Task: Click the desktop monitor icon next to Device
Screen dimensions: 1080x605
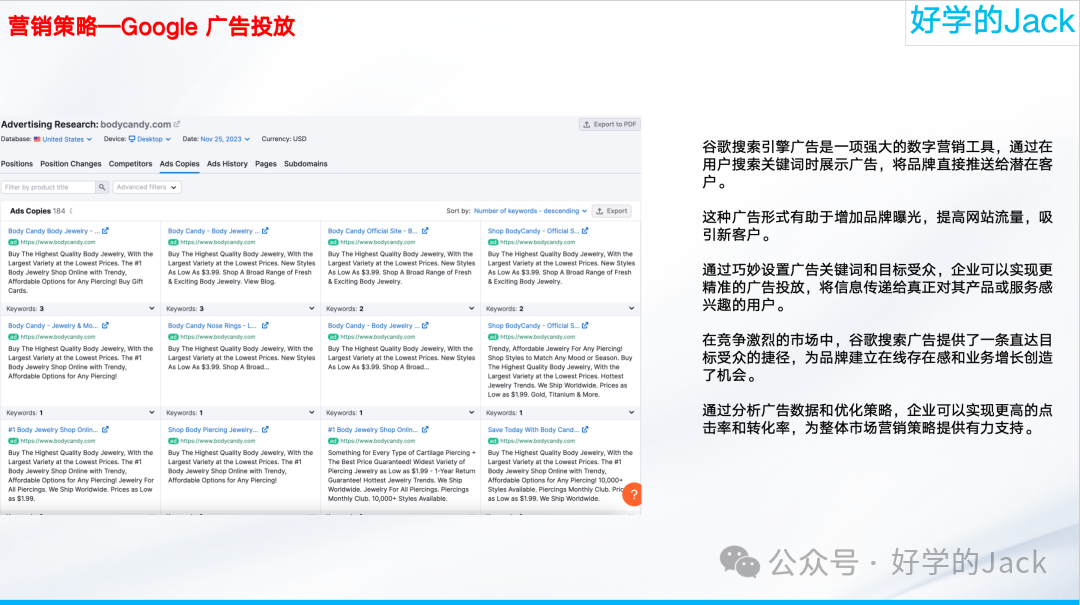Action: [131, 137]
